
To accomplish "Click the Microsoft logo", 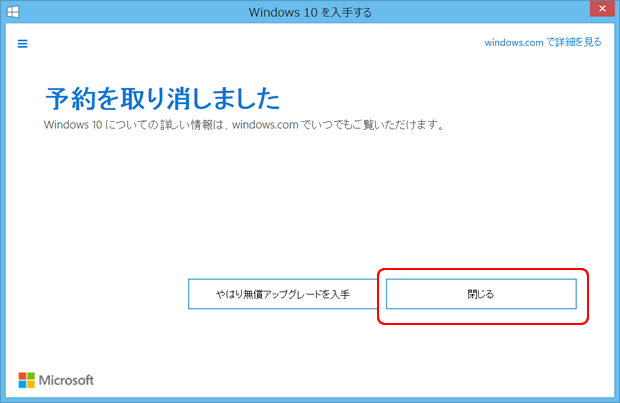I will [56, 380].
